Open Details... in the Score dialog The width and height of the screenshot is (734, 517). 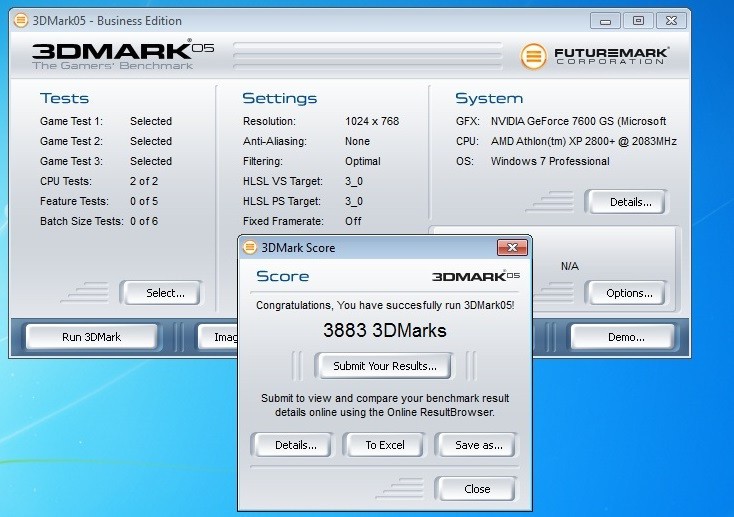293,445
